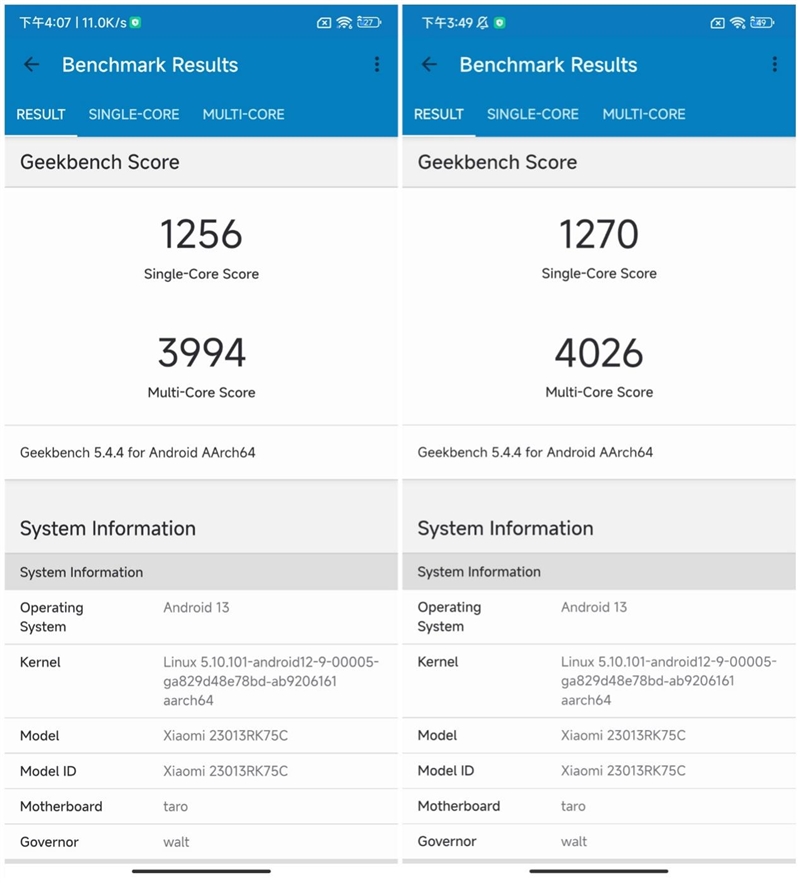Tap back arrow in left Benchmark Results
Image resolution: width=800 pixels, height=883 pixels.
coord(32,65)
